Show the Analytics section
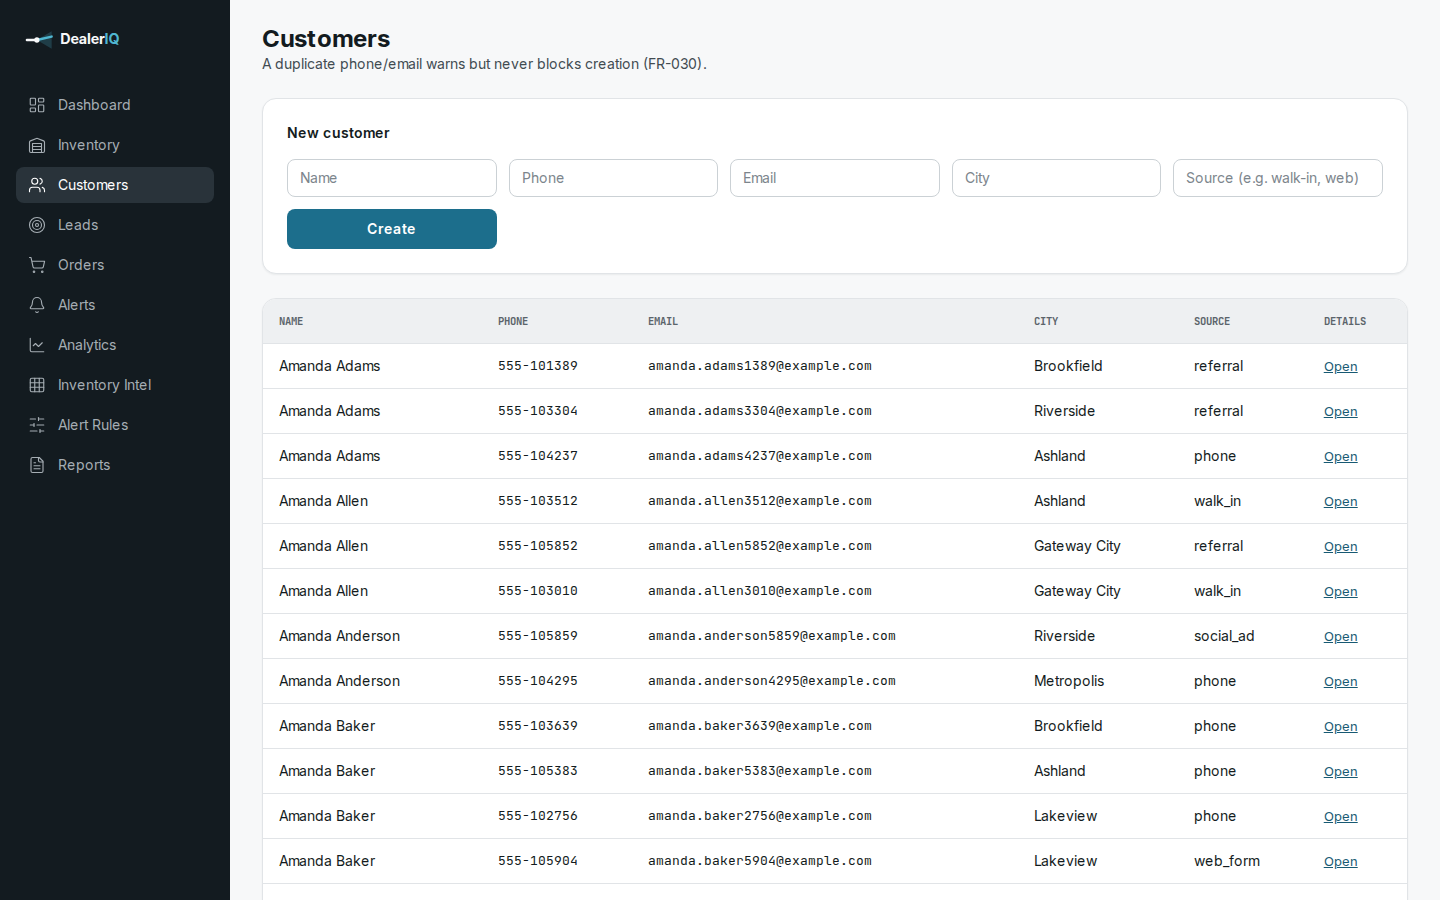 click(x=115, y=345)
